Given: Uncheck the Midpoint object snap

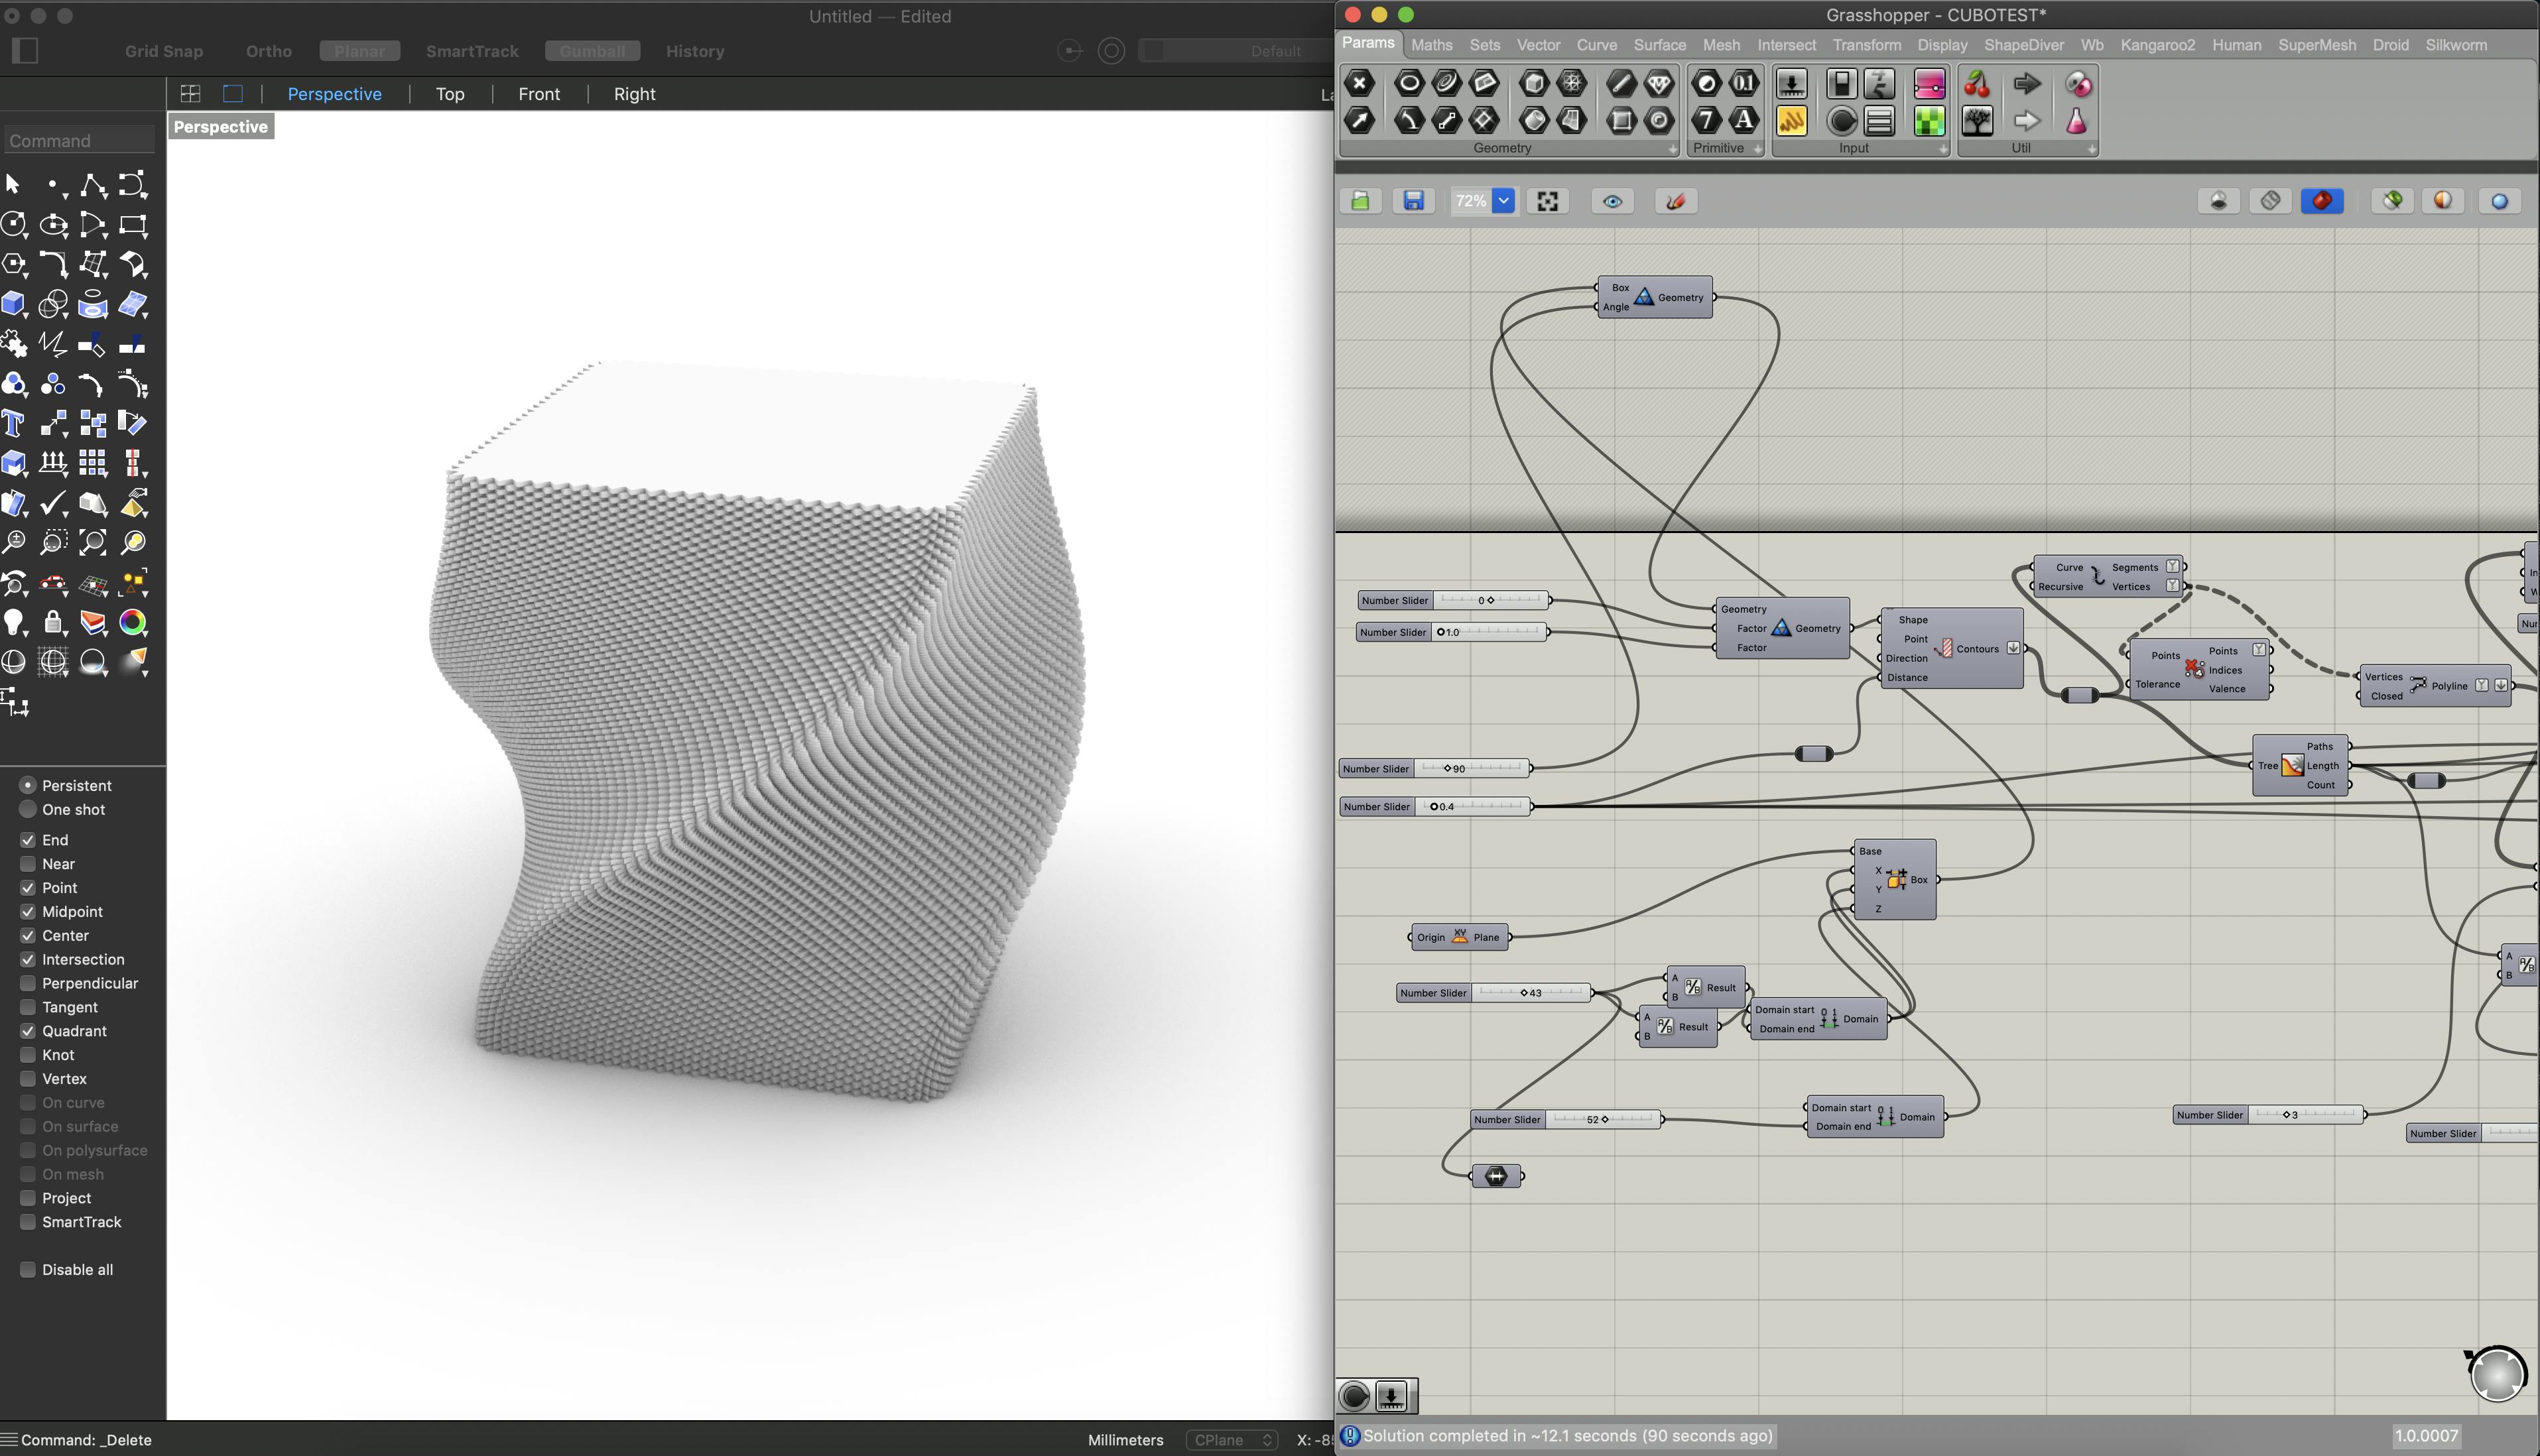Looking at the screenshot, I should (x=28, y=912).
